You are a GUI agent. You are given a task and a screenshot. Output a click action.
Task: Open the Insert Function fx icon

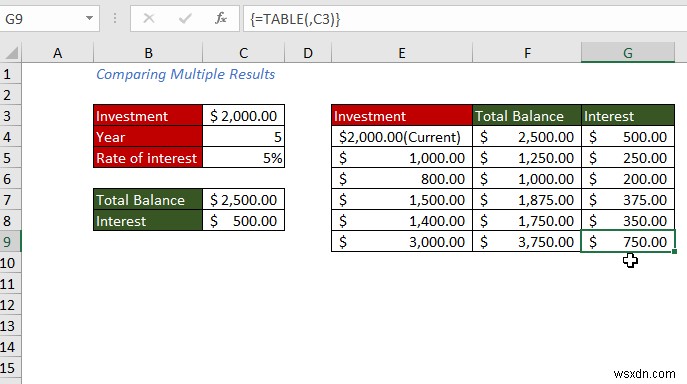(221, 18)
